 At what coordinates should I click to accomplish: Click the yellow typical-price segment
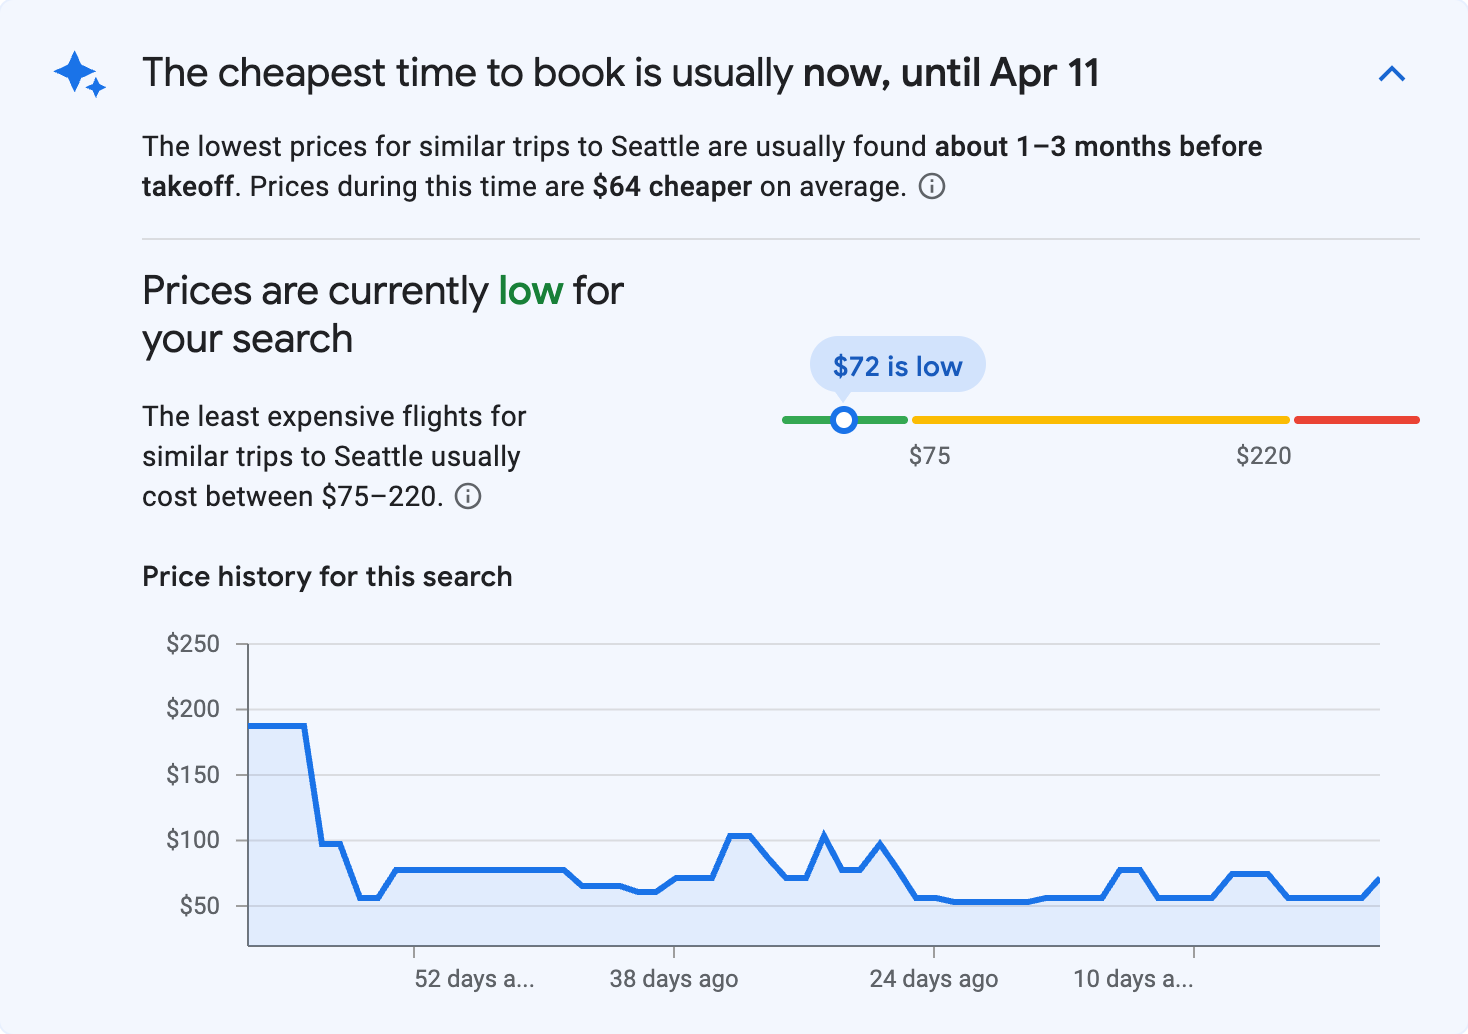click(x=1100, y=419)
